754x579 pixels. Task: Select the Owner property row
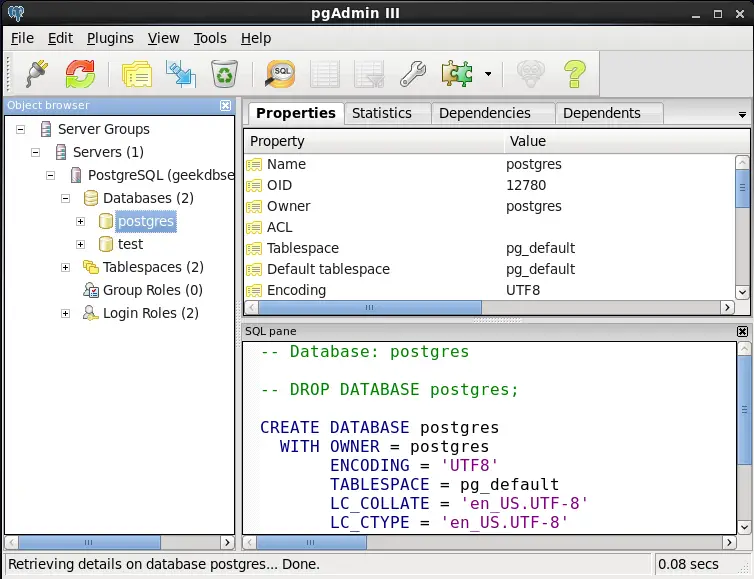[x=490, y=206]
